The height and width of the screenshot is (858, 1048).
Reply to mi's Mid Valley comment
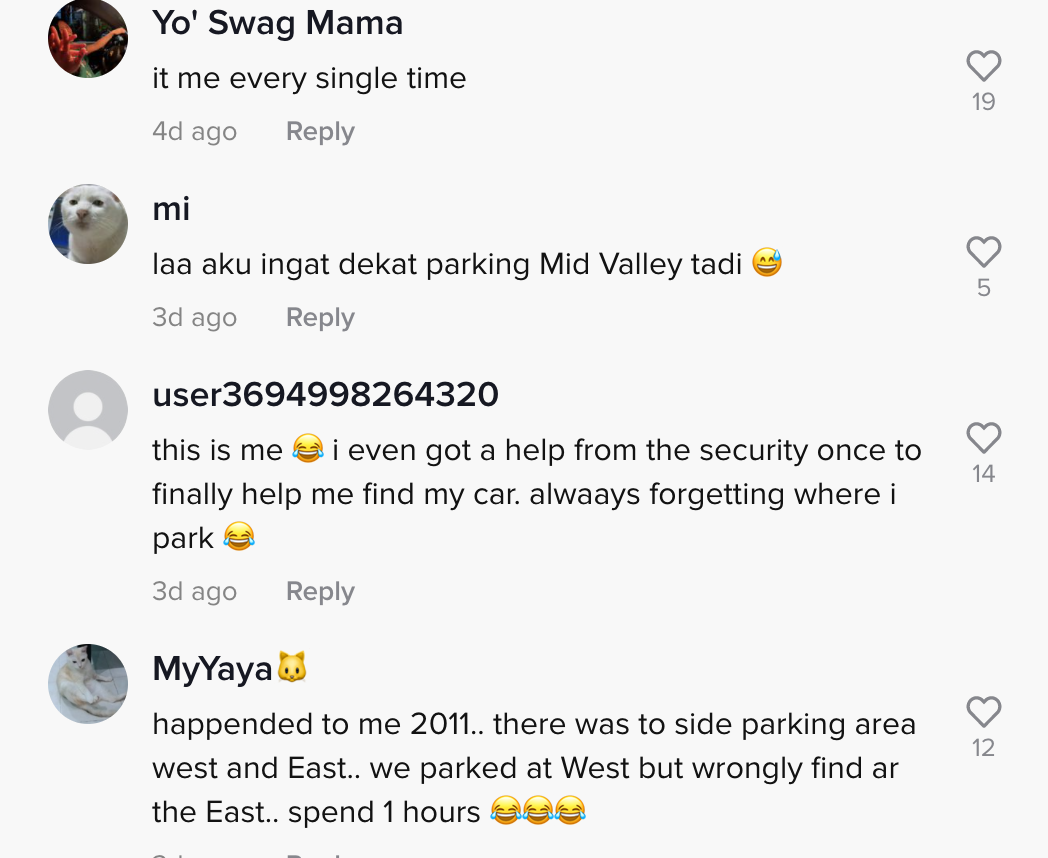tap(320, 318)
